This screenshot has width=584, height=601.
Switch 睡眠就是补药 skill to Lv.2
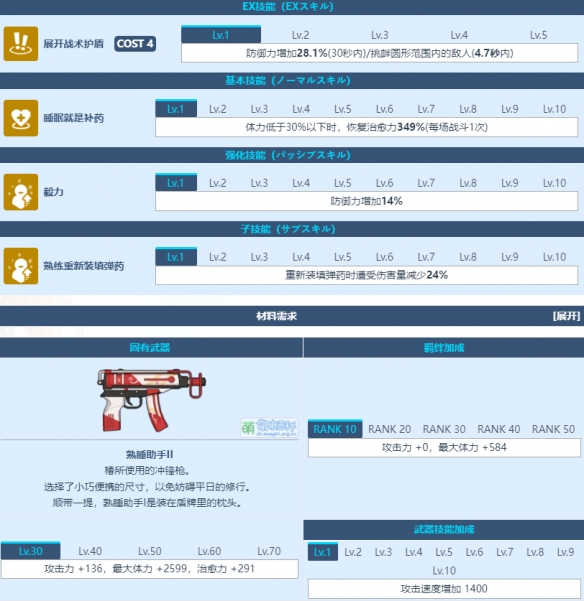coord(218,109)
